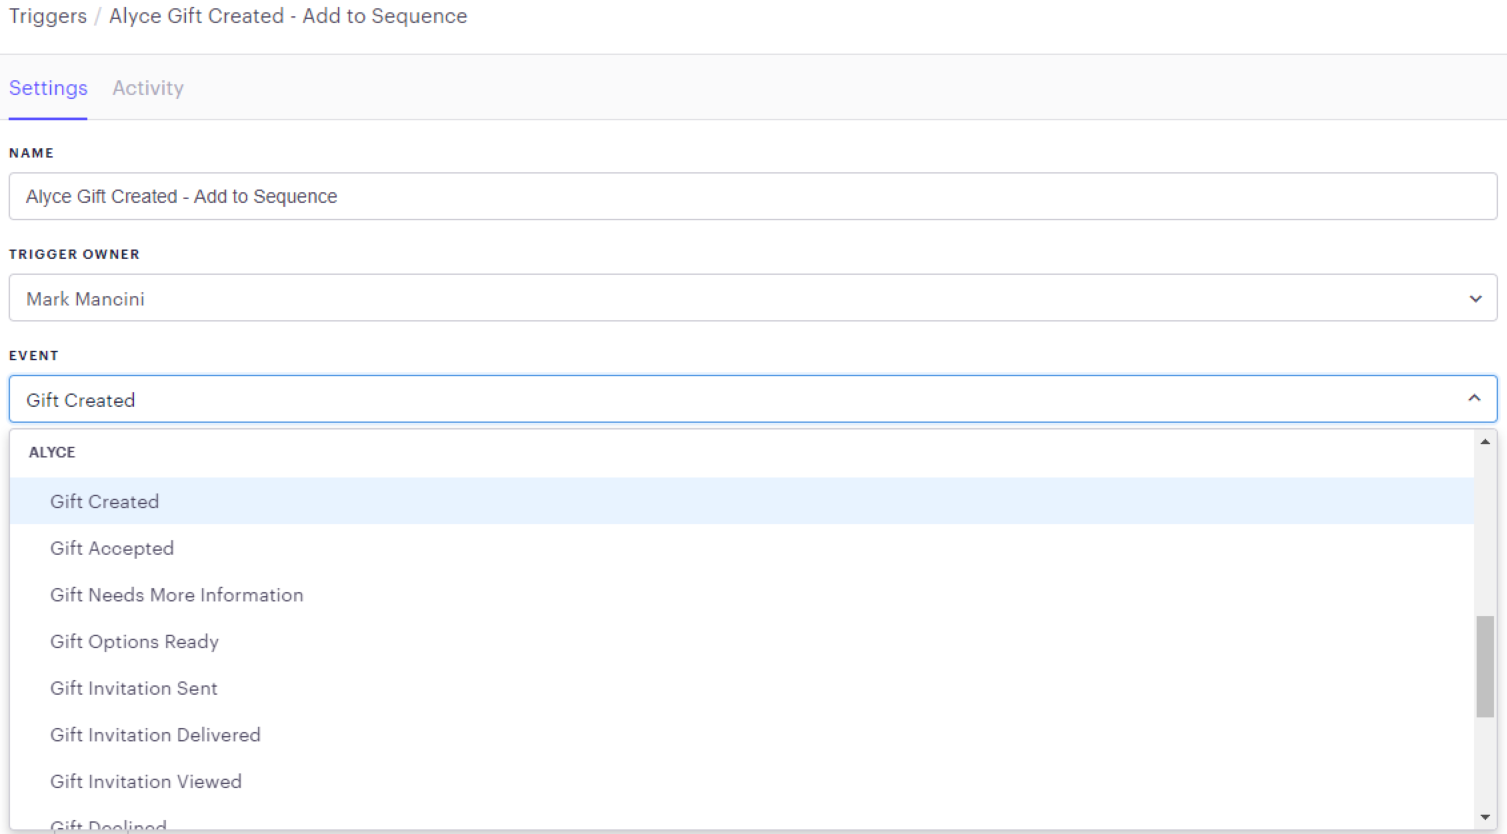
Task: Click the dropdown list's scroll-up arrow
Action: tap(1485, 442)
